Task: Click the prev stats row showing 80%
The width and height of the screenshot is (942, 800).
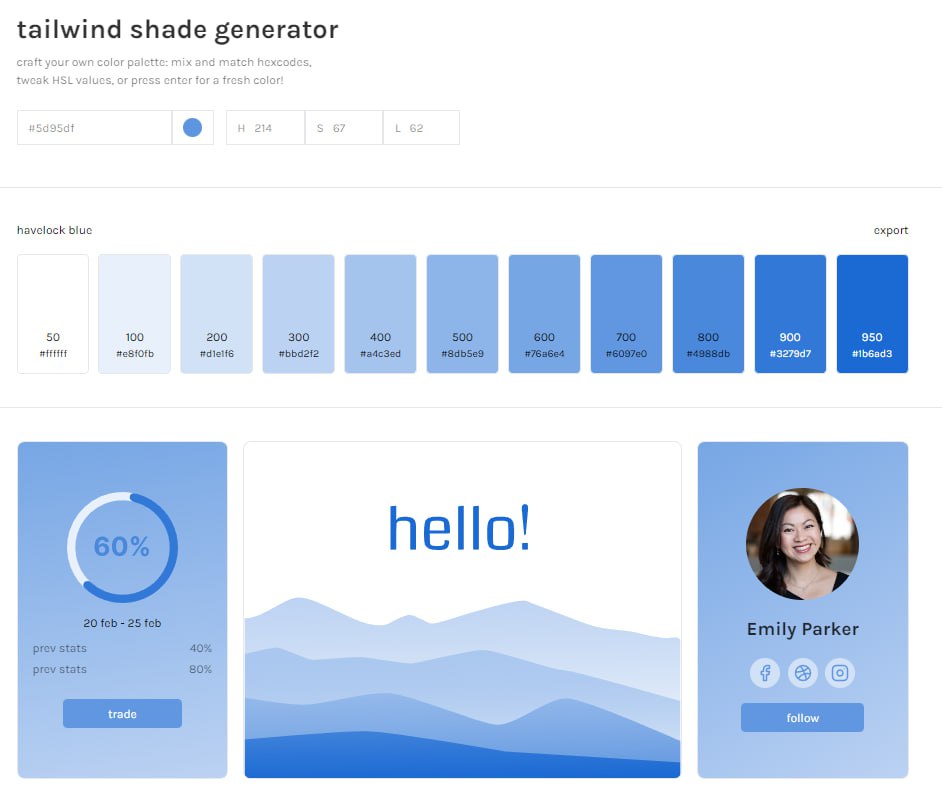Action: 123,669
